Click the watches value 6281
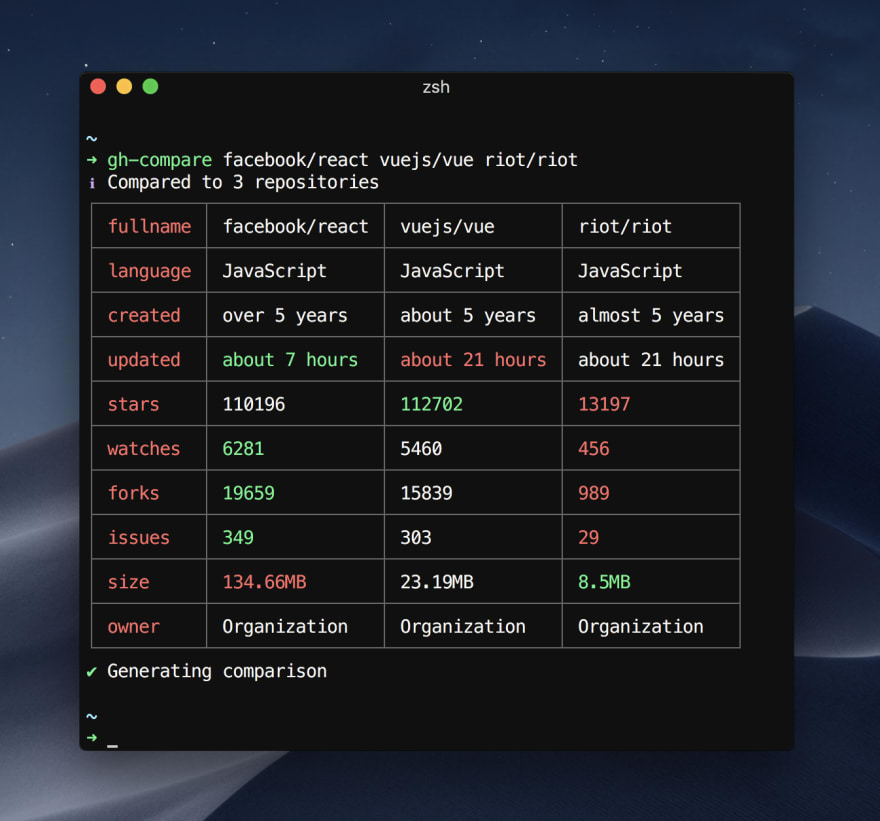 coord(243,448)
